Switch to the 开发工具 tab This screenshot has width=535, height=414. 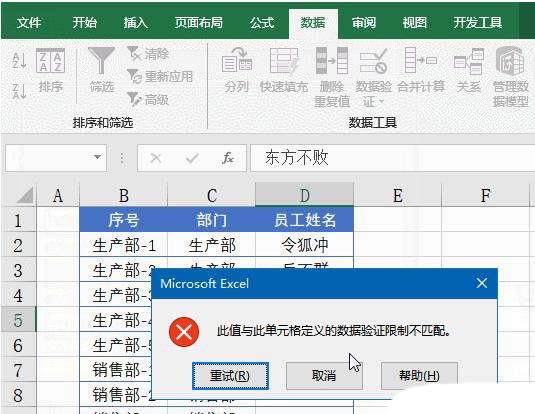pyautogui.click(x=477, y=23)
